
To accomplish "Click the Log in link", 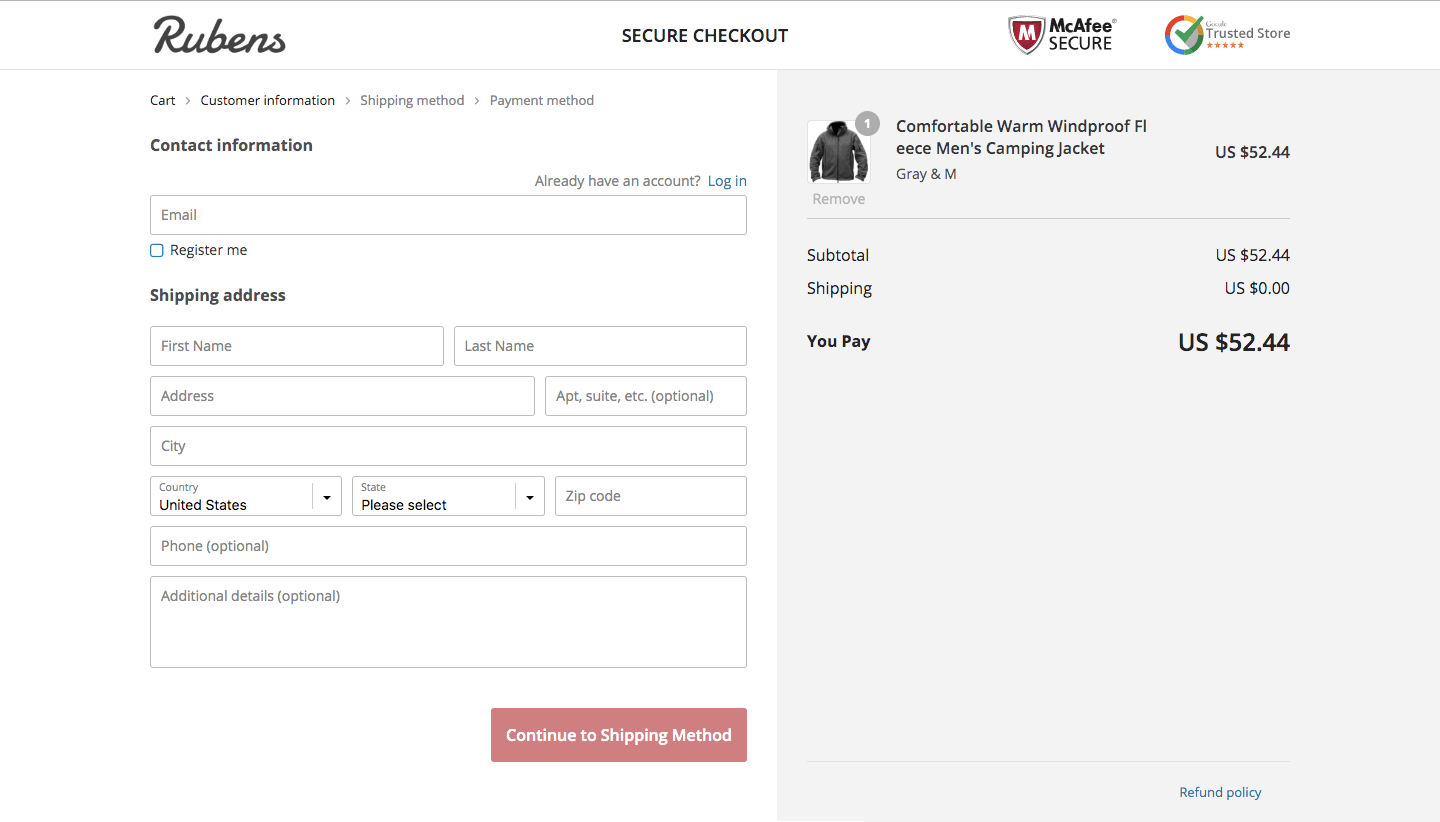I will tap(727, 181).
